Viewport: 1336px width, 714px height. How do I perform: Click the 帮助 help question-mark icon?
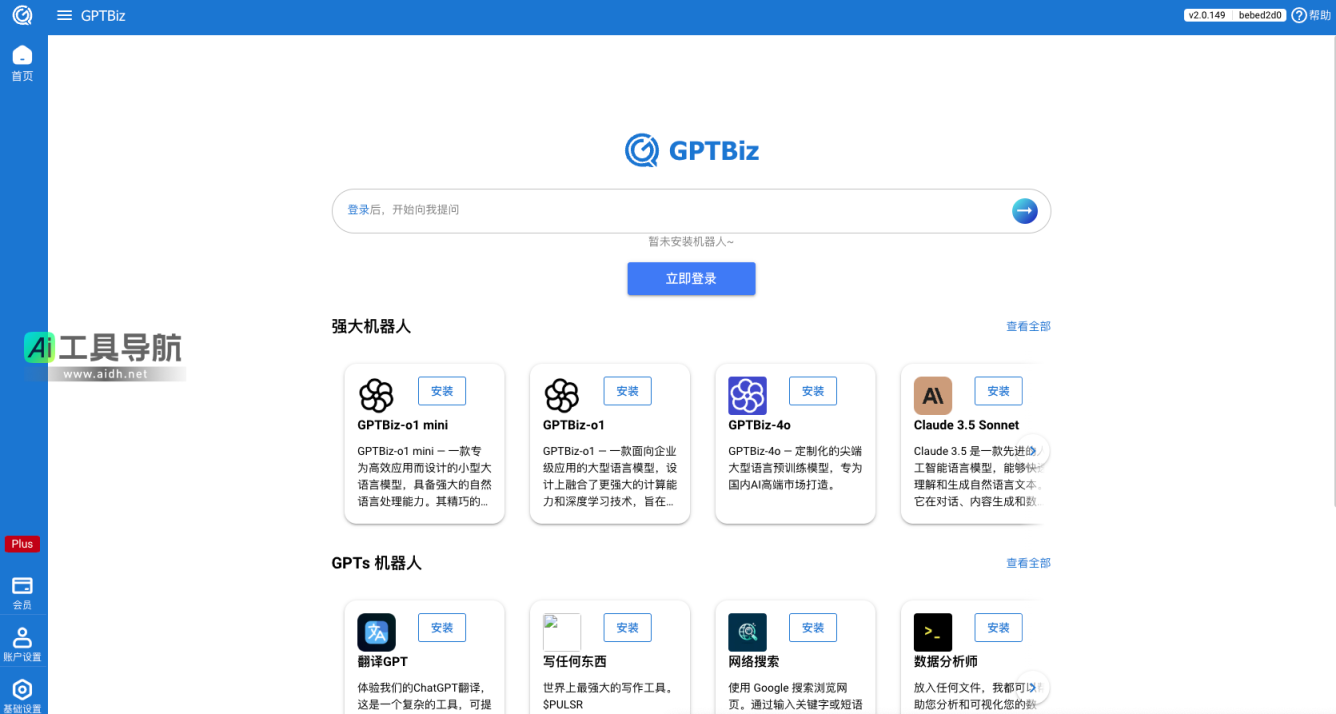coord(1299,15)
